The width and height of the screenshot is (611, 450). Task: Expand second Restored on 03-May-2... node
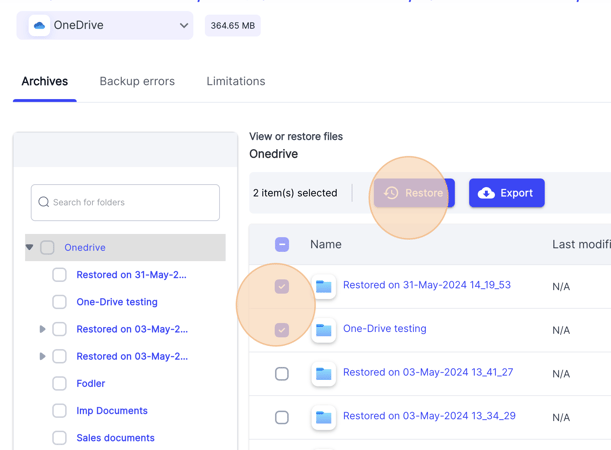(x=42, y=356)
